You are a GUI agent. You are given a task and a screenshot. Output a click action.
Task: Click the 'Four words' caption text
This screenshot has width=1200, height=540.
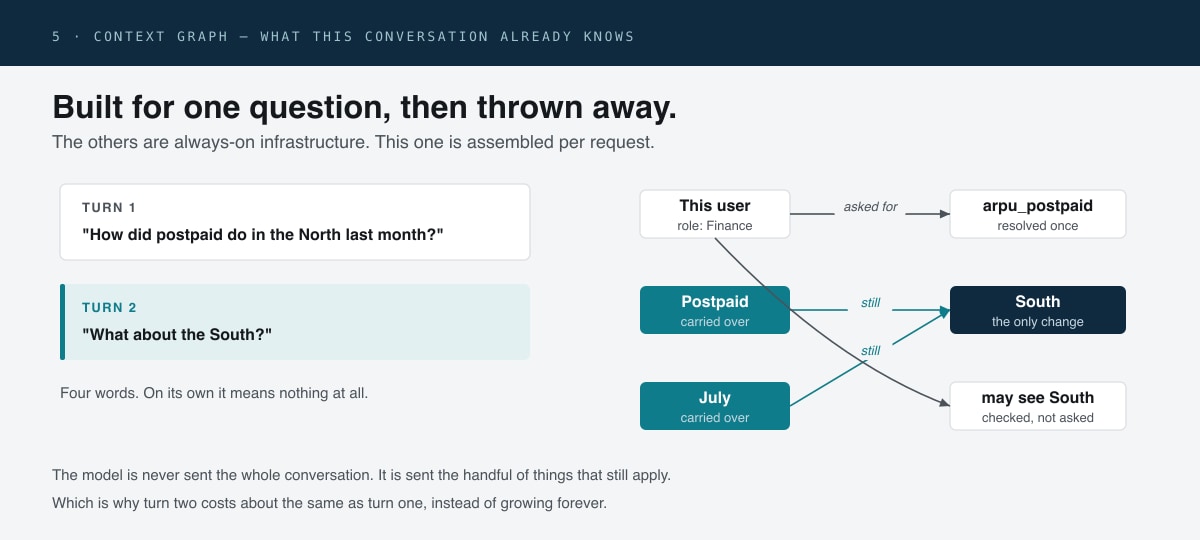point(214,393)
